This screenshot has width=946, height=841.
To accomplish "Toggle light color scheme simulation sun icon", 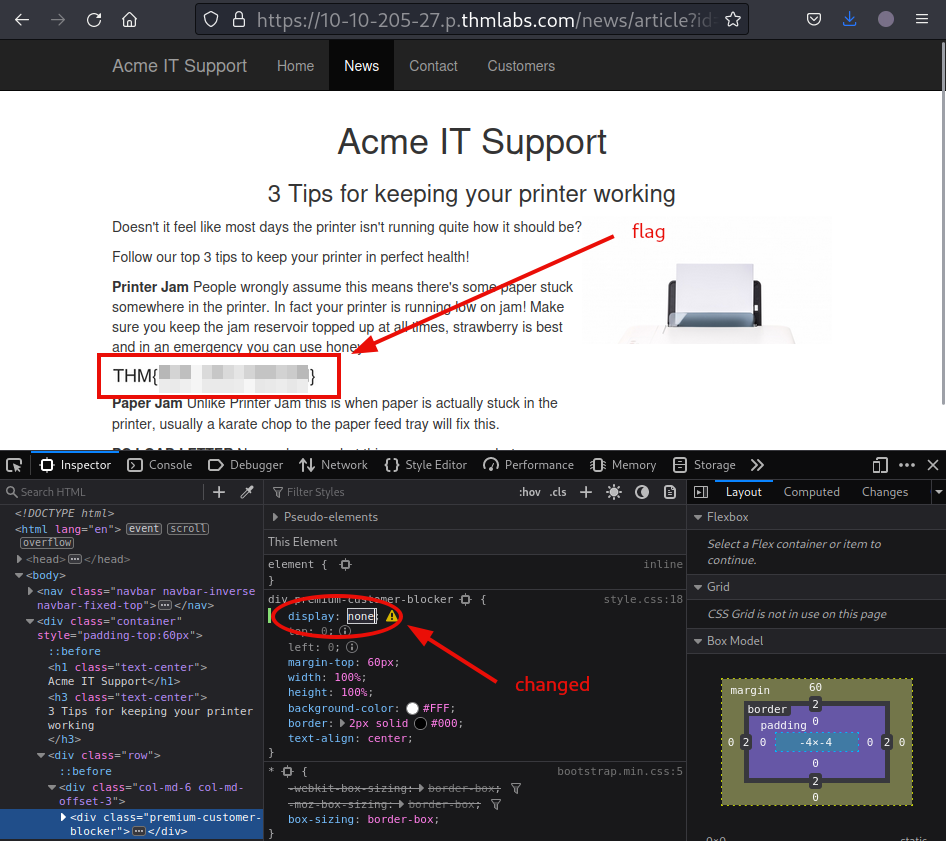I will 613,492.
